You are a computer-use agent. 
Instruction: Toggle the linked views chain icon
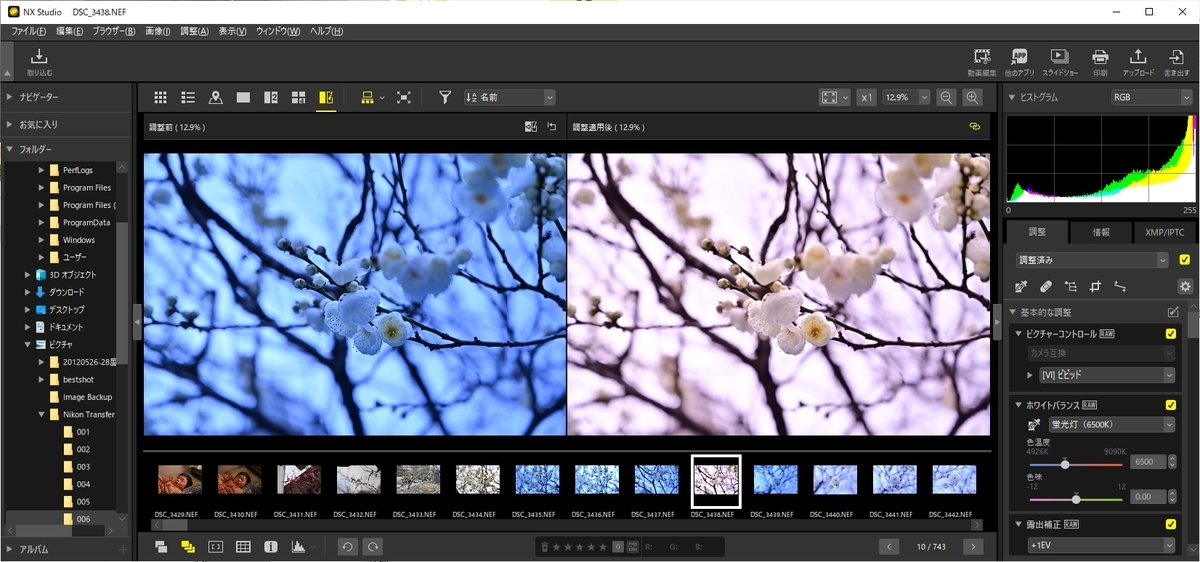[975, 127]
